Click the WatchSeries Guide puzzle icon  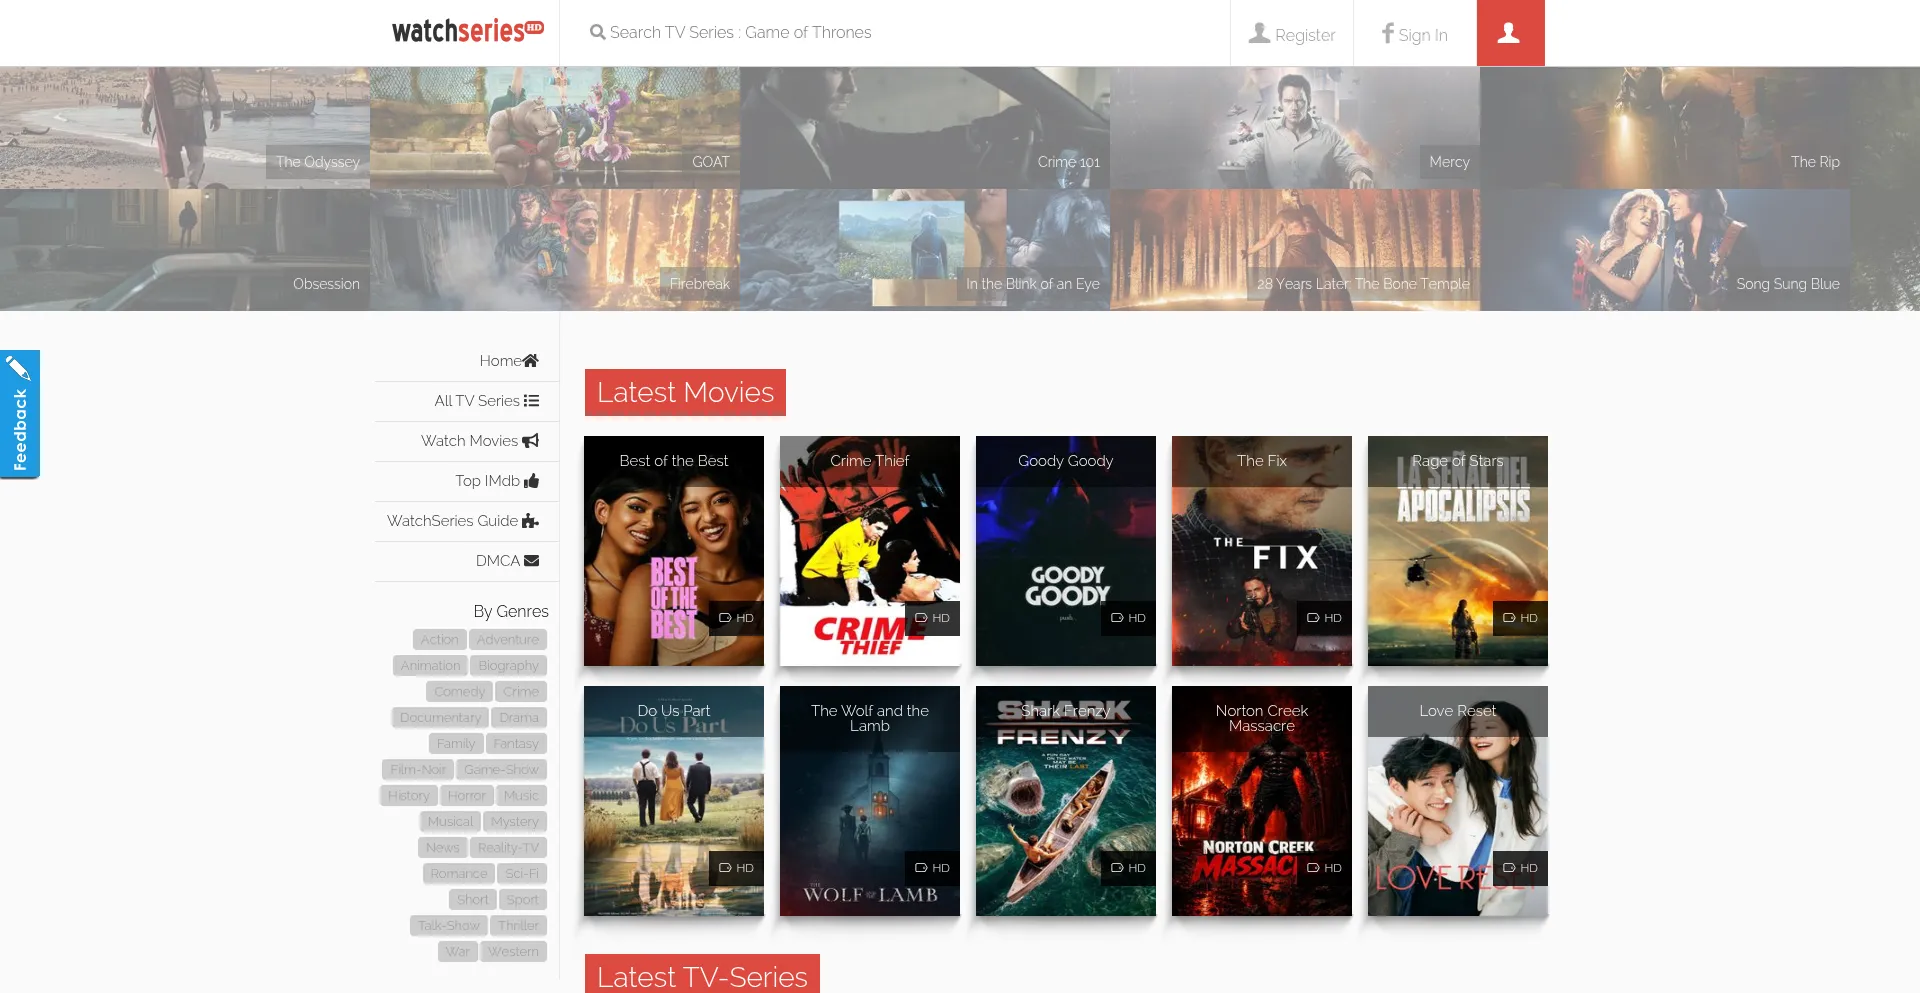[531, 521]
